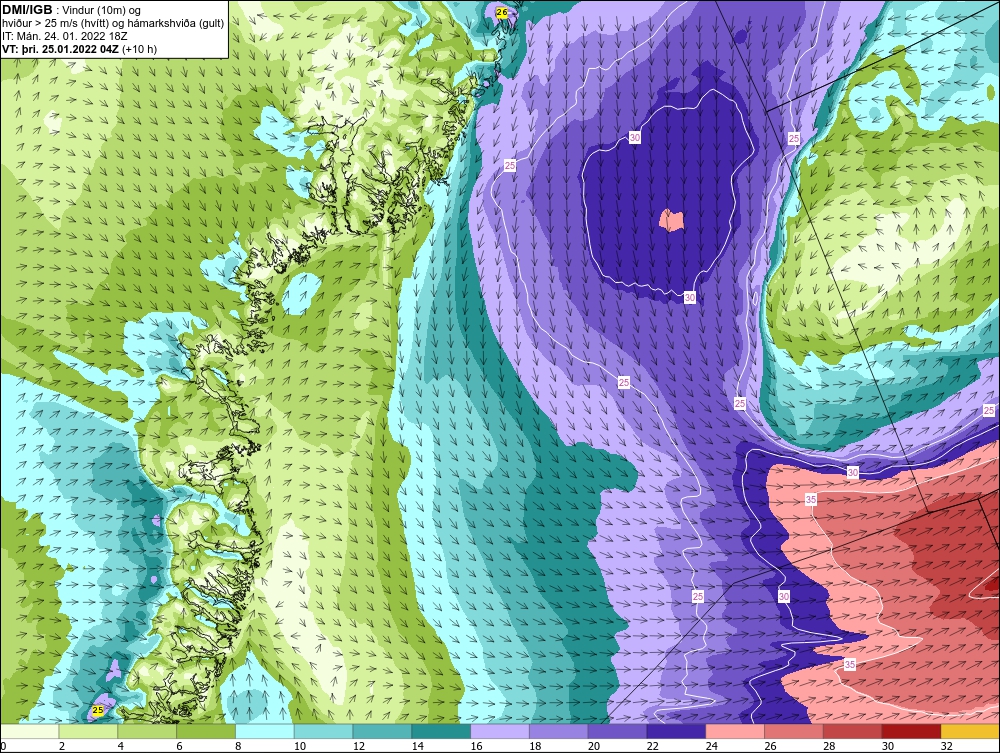Image resolution: width=1000 pixels, height=753 pixels.
Task: Click the "VT: þri. 25.01.2022 04Z" valid time
Action: [x=61, y=49]
